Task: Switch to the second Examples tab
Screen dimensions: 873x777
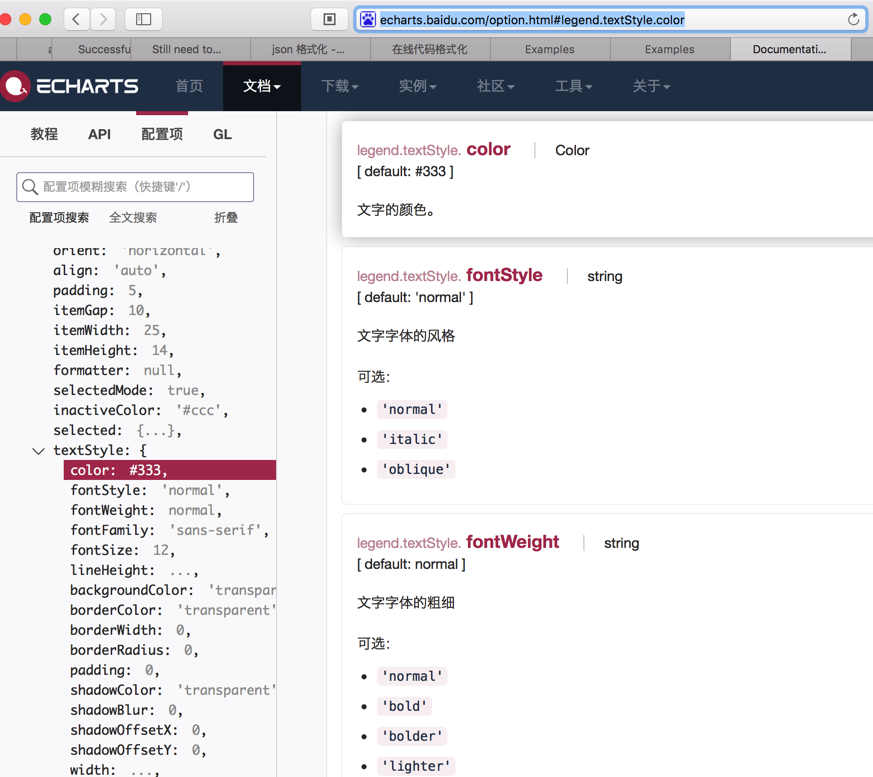Action: click(670, 50)
